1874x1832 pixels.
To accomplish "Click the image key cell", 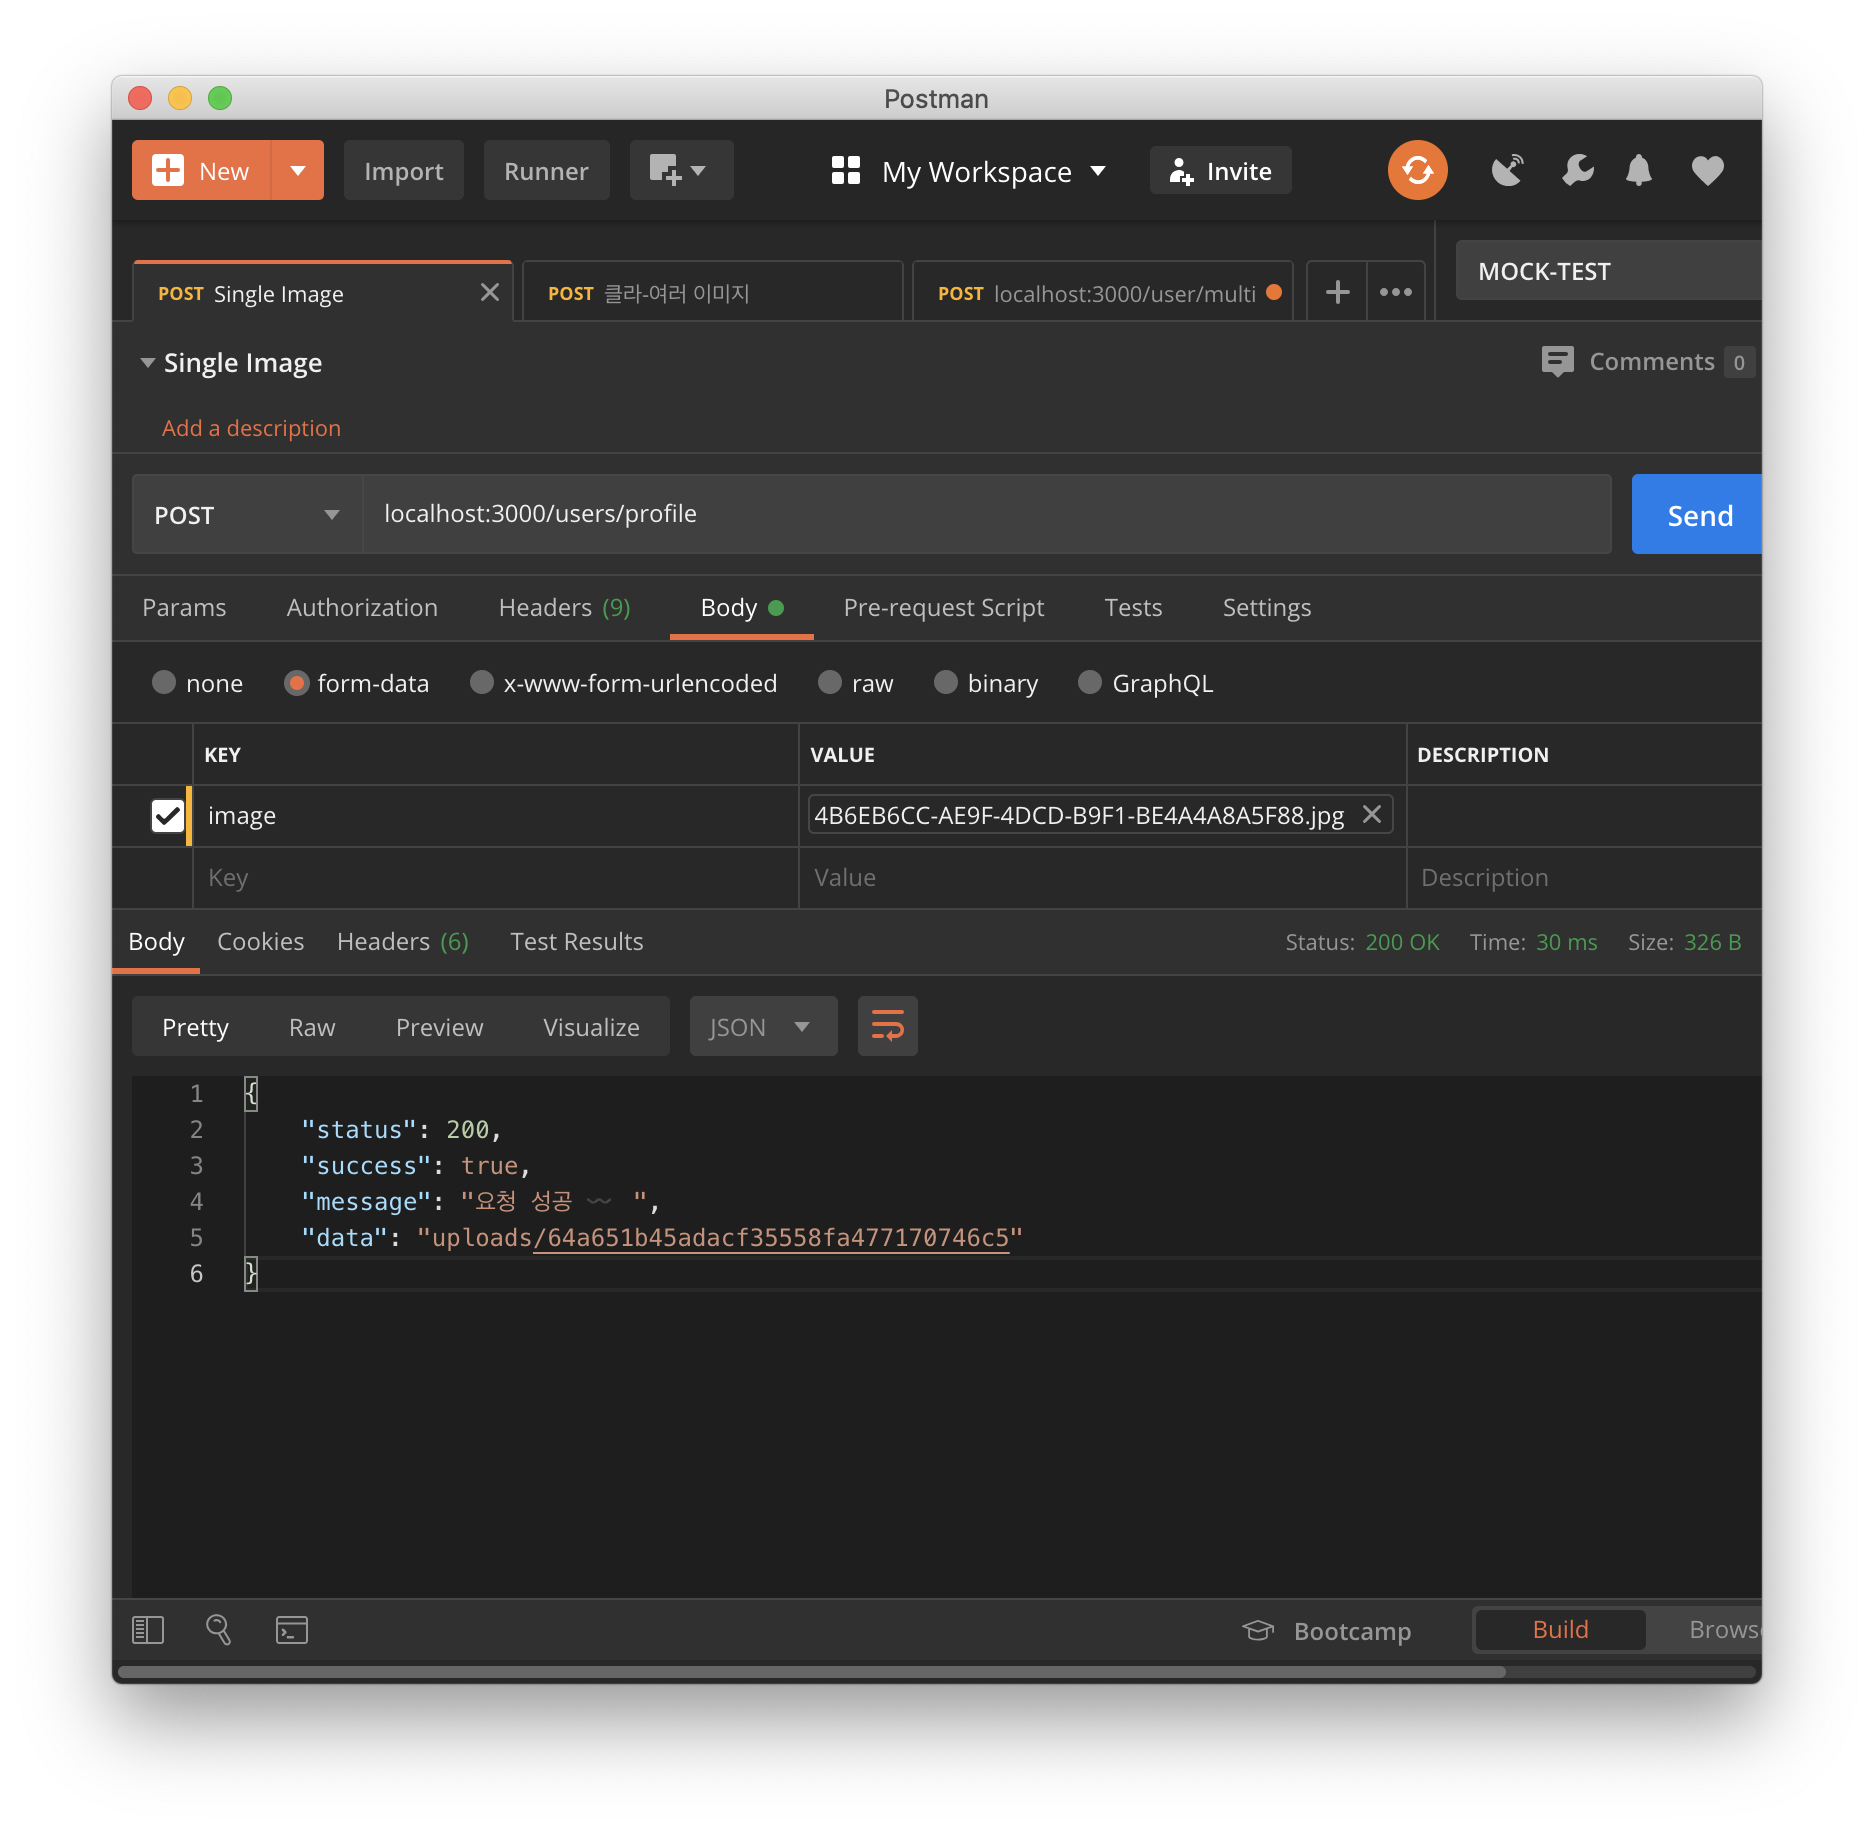I will click(495, 815).
